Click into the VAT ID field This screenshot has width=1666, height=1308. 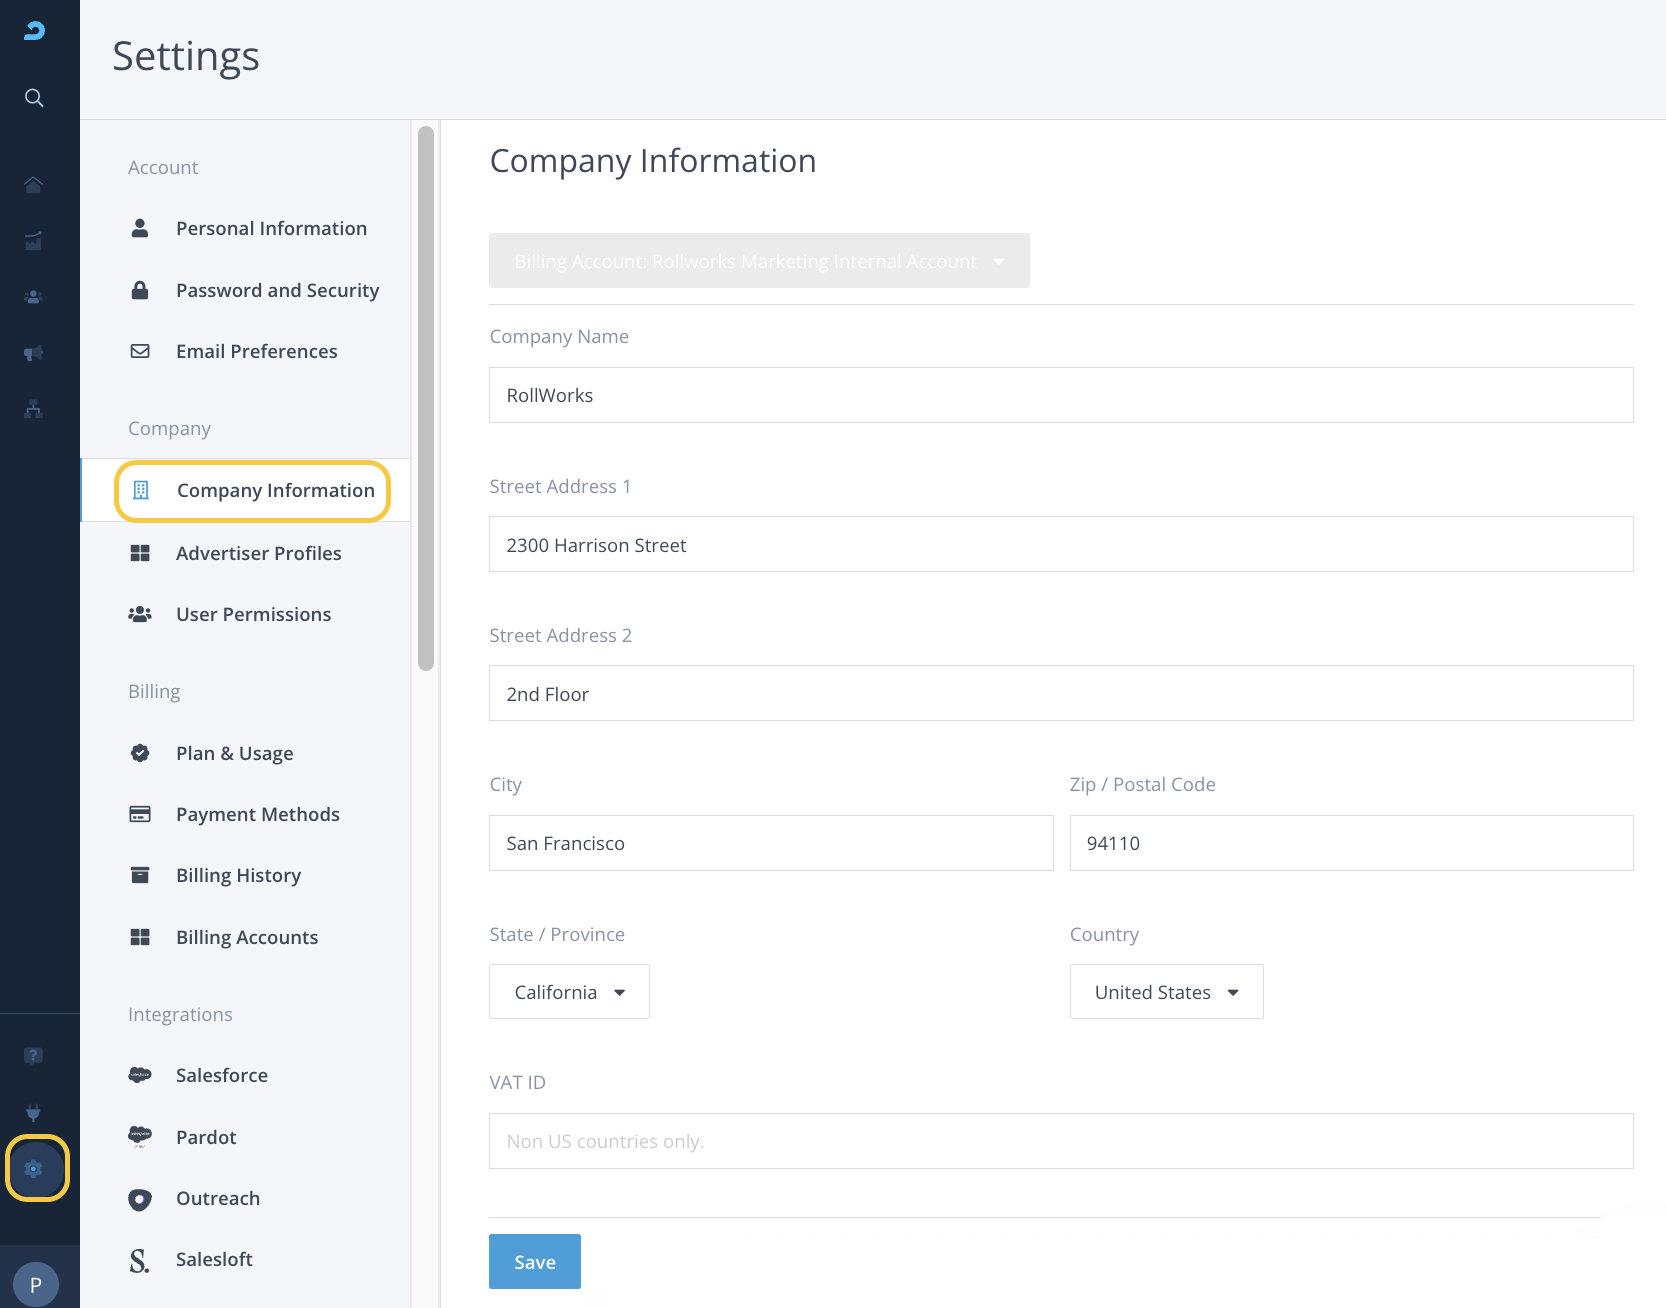click(1060, 1141)
